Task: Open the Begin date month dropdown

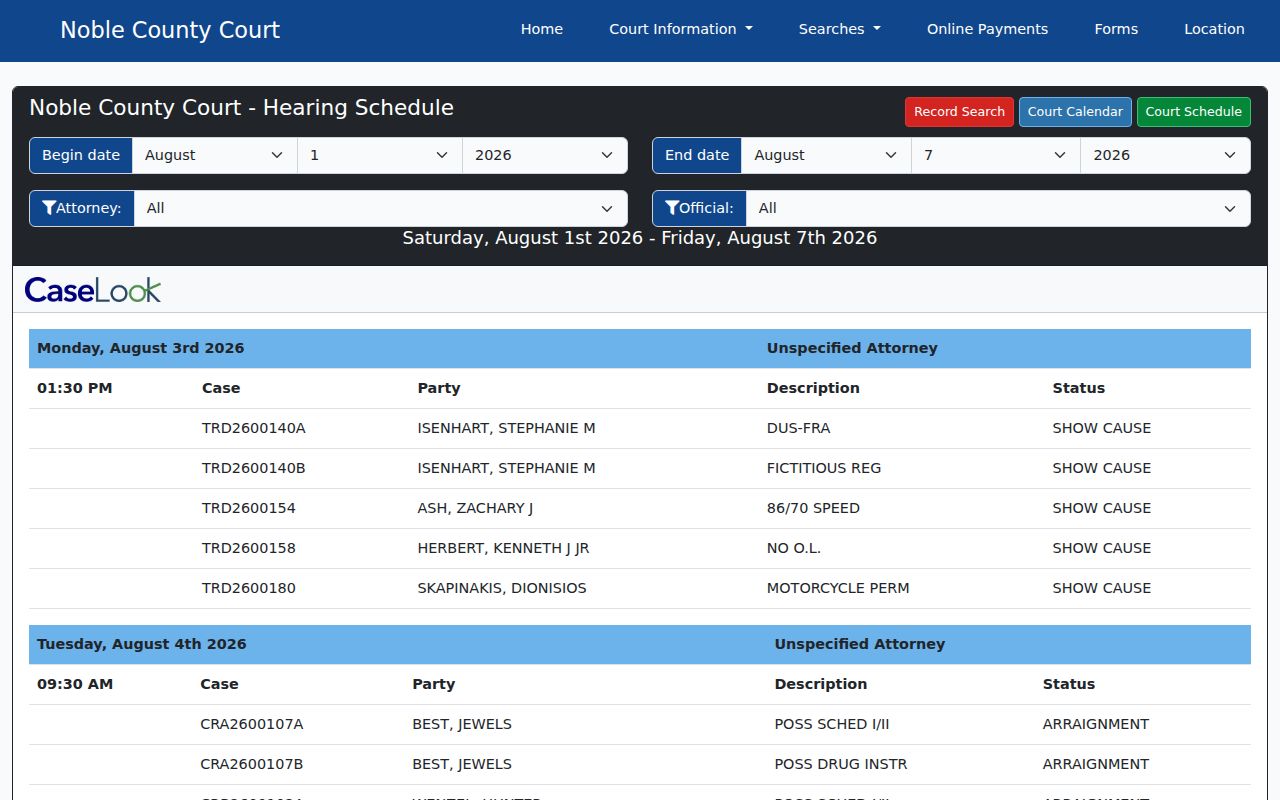Action: tap(215, 155)
